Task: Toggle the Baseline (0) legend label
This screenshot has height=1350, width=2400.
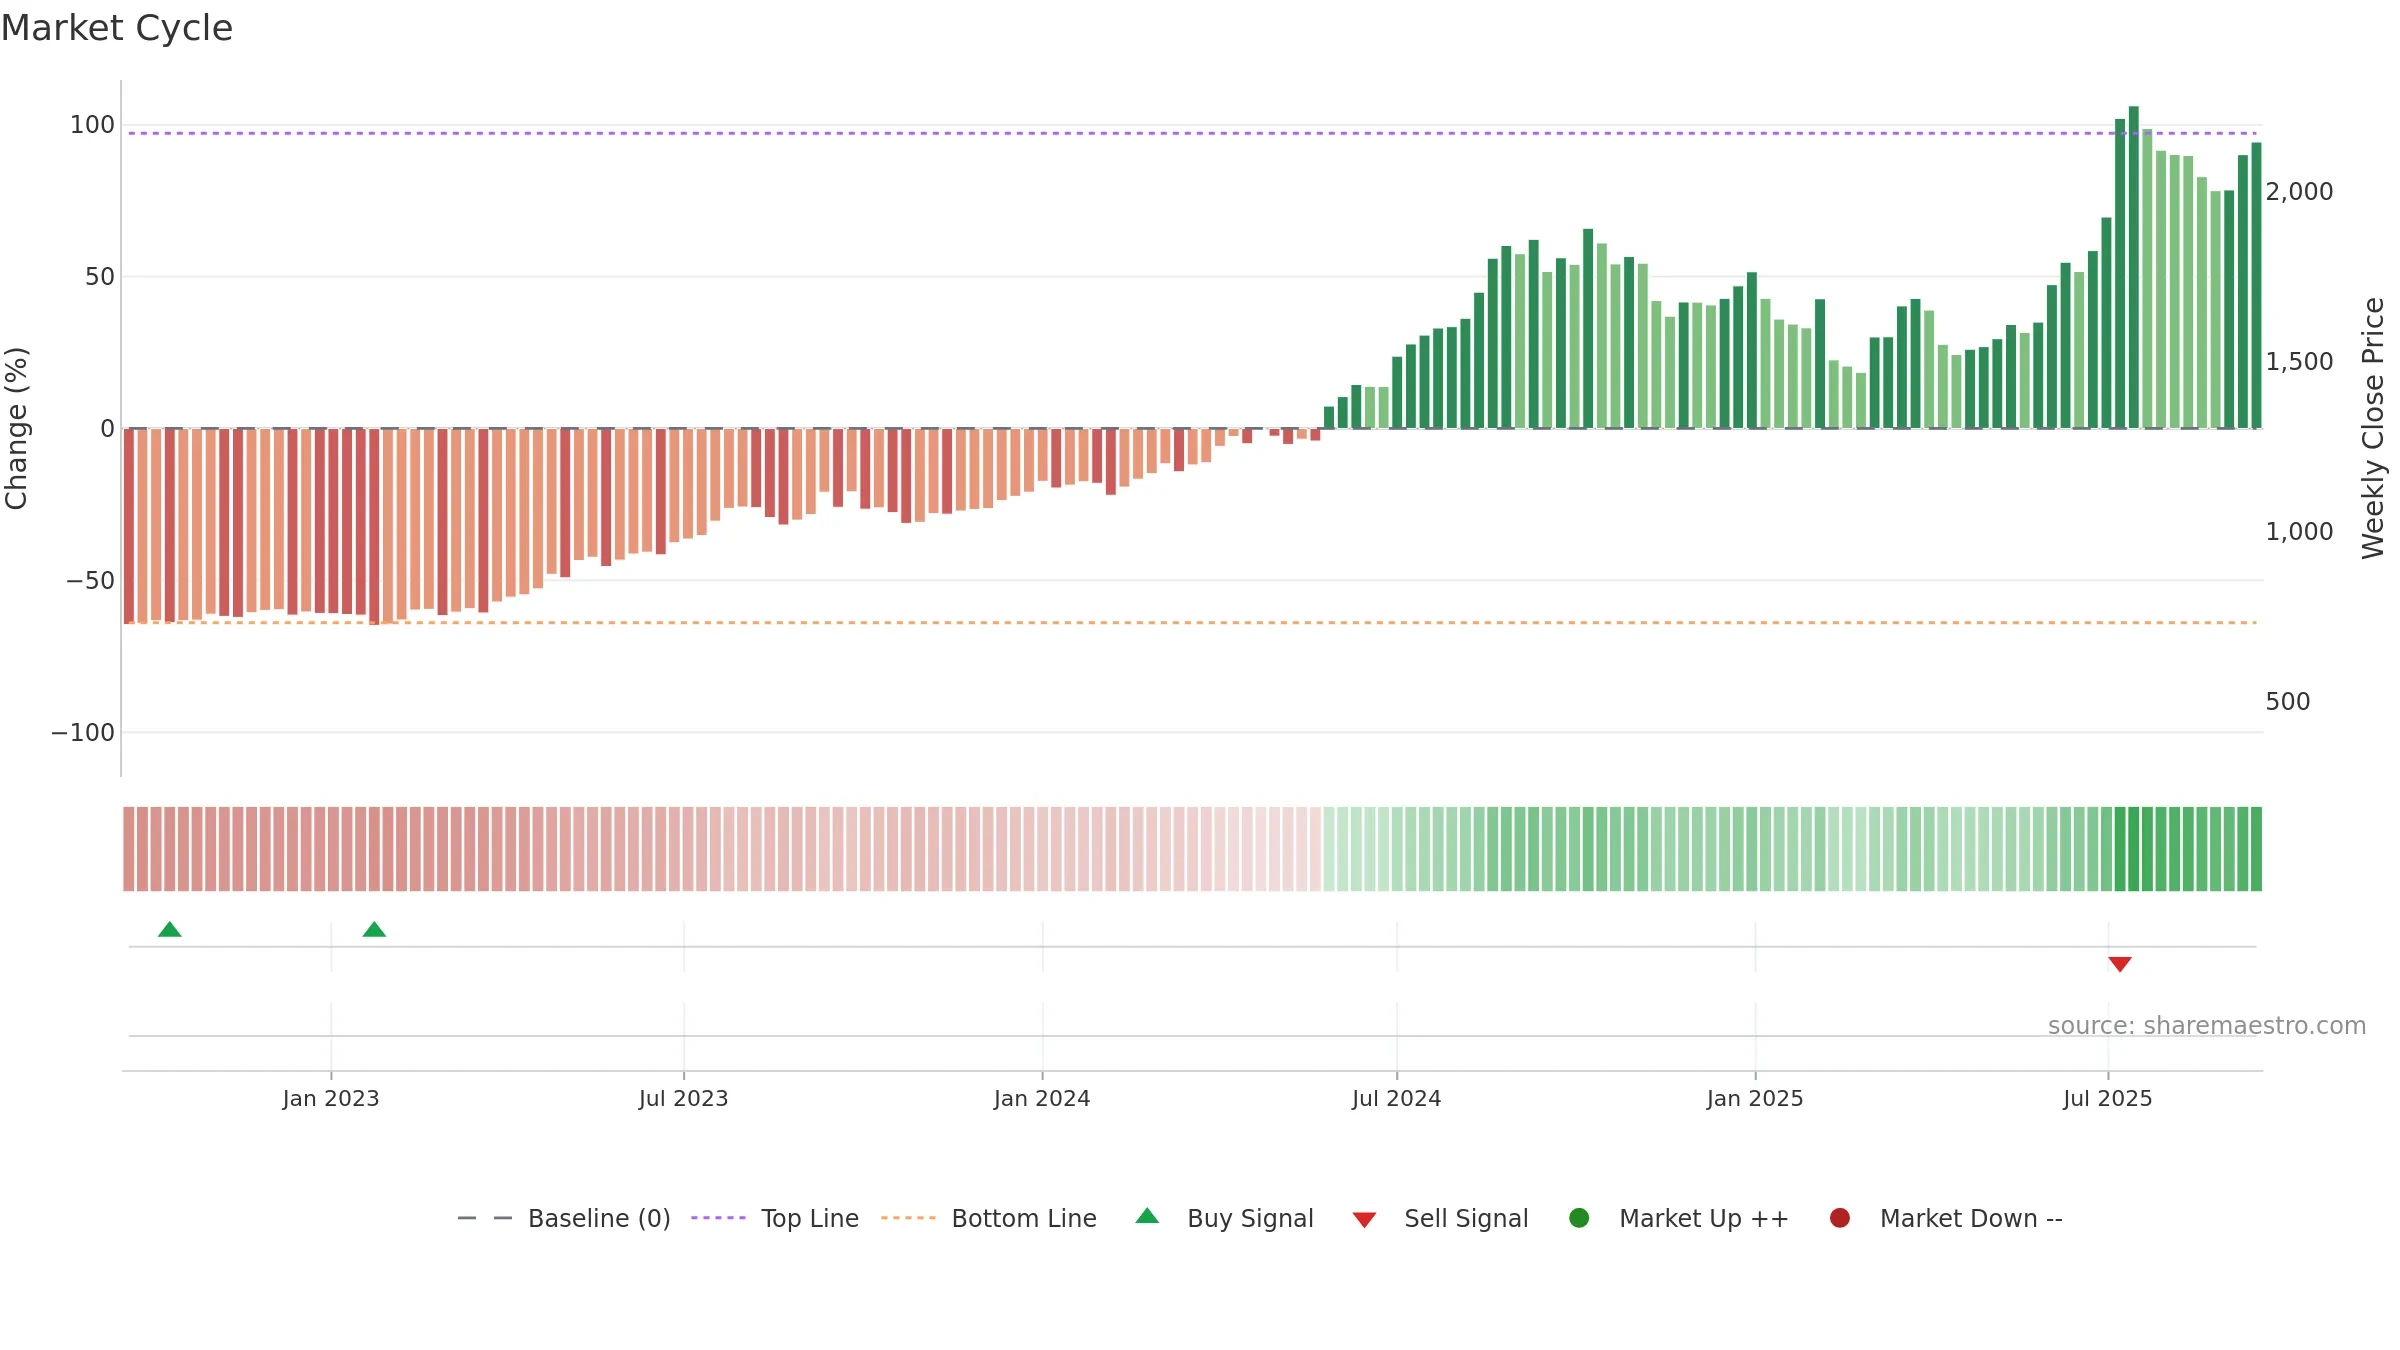Action: pos(599,1219)
